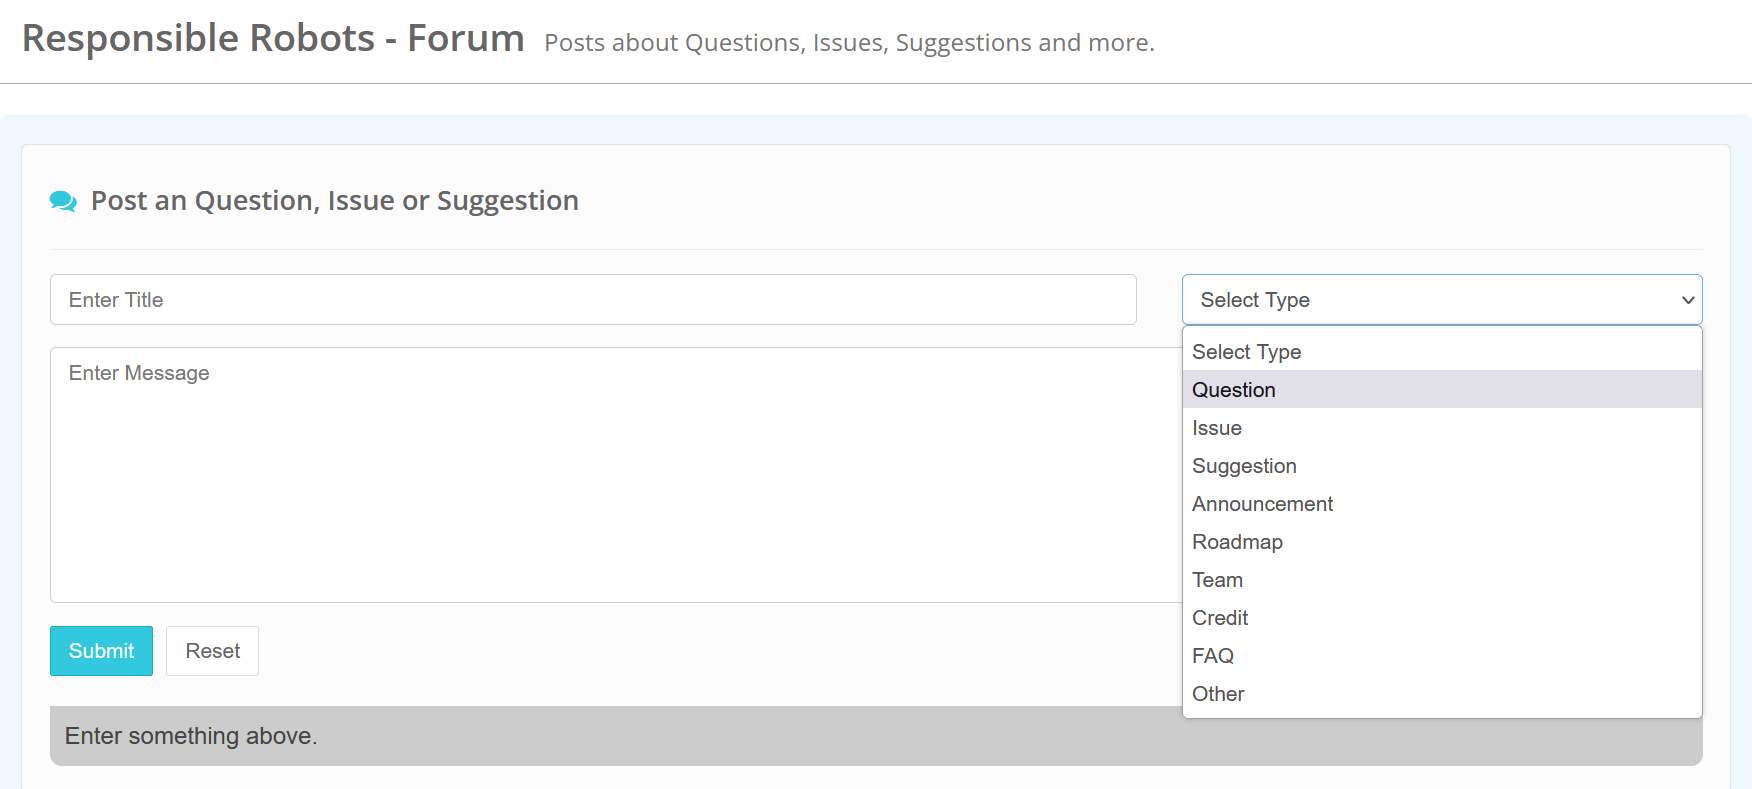Hit the Reset button
The width and height of the screenshot is (1752, 789).
tap(212, 651)
